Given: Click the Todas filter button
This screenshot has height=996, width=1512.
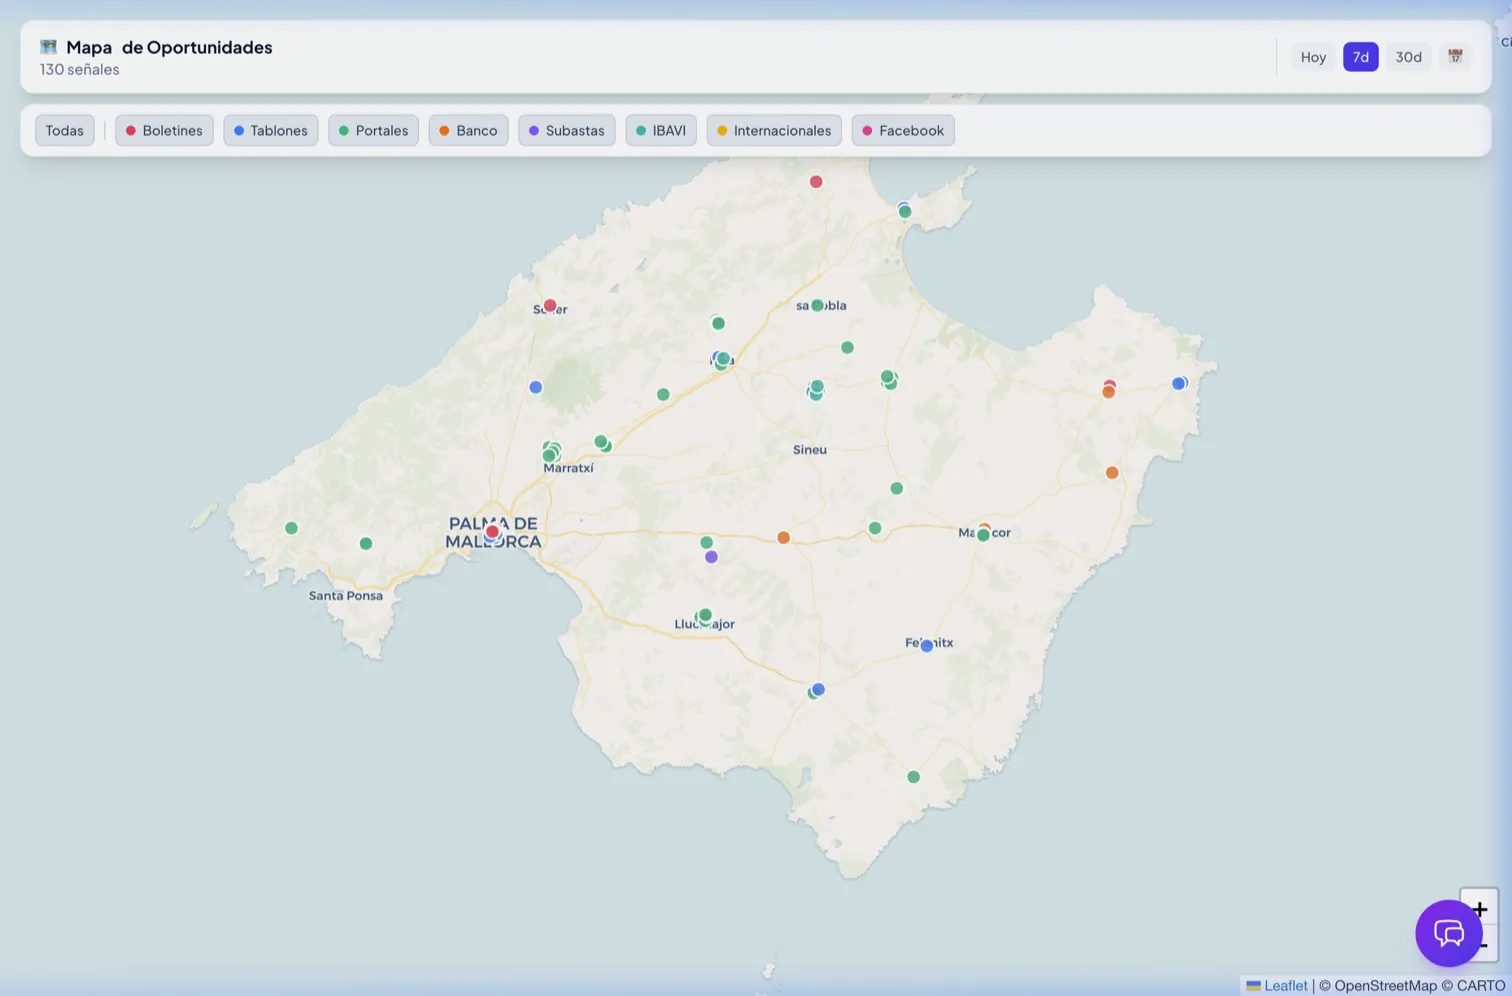Looking at the screenshot, I should coord(64,130).
